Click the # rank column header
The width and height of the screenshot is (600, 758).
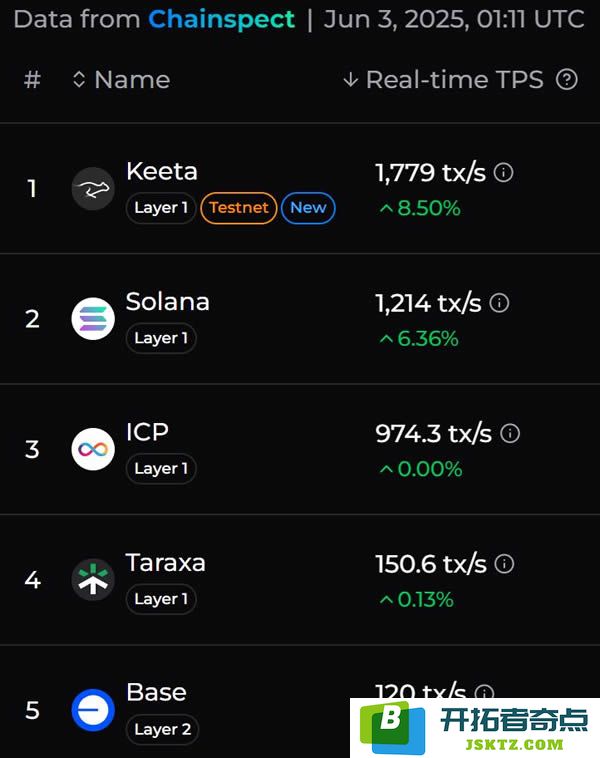click(x=32, y=80)
